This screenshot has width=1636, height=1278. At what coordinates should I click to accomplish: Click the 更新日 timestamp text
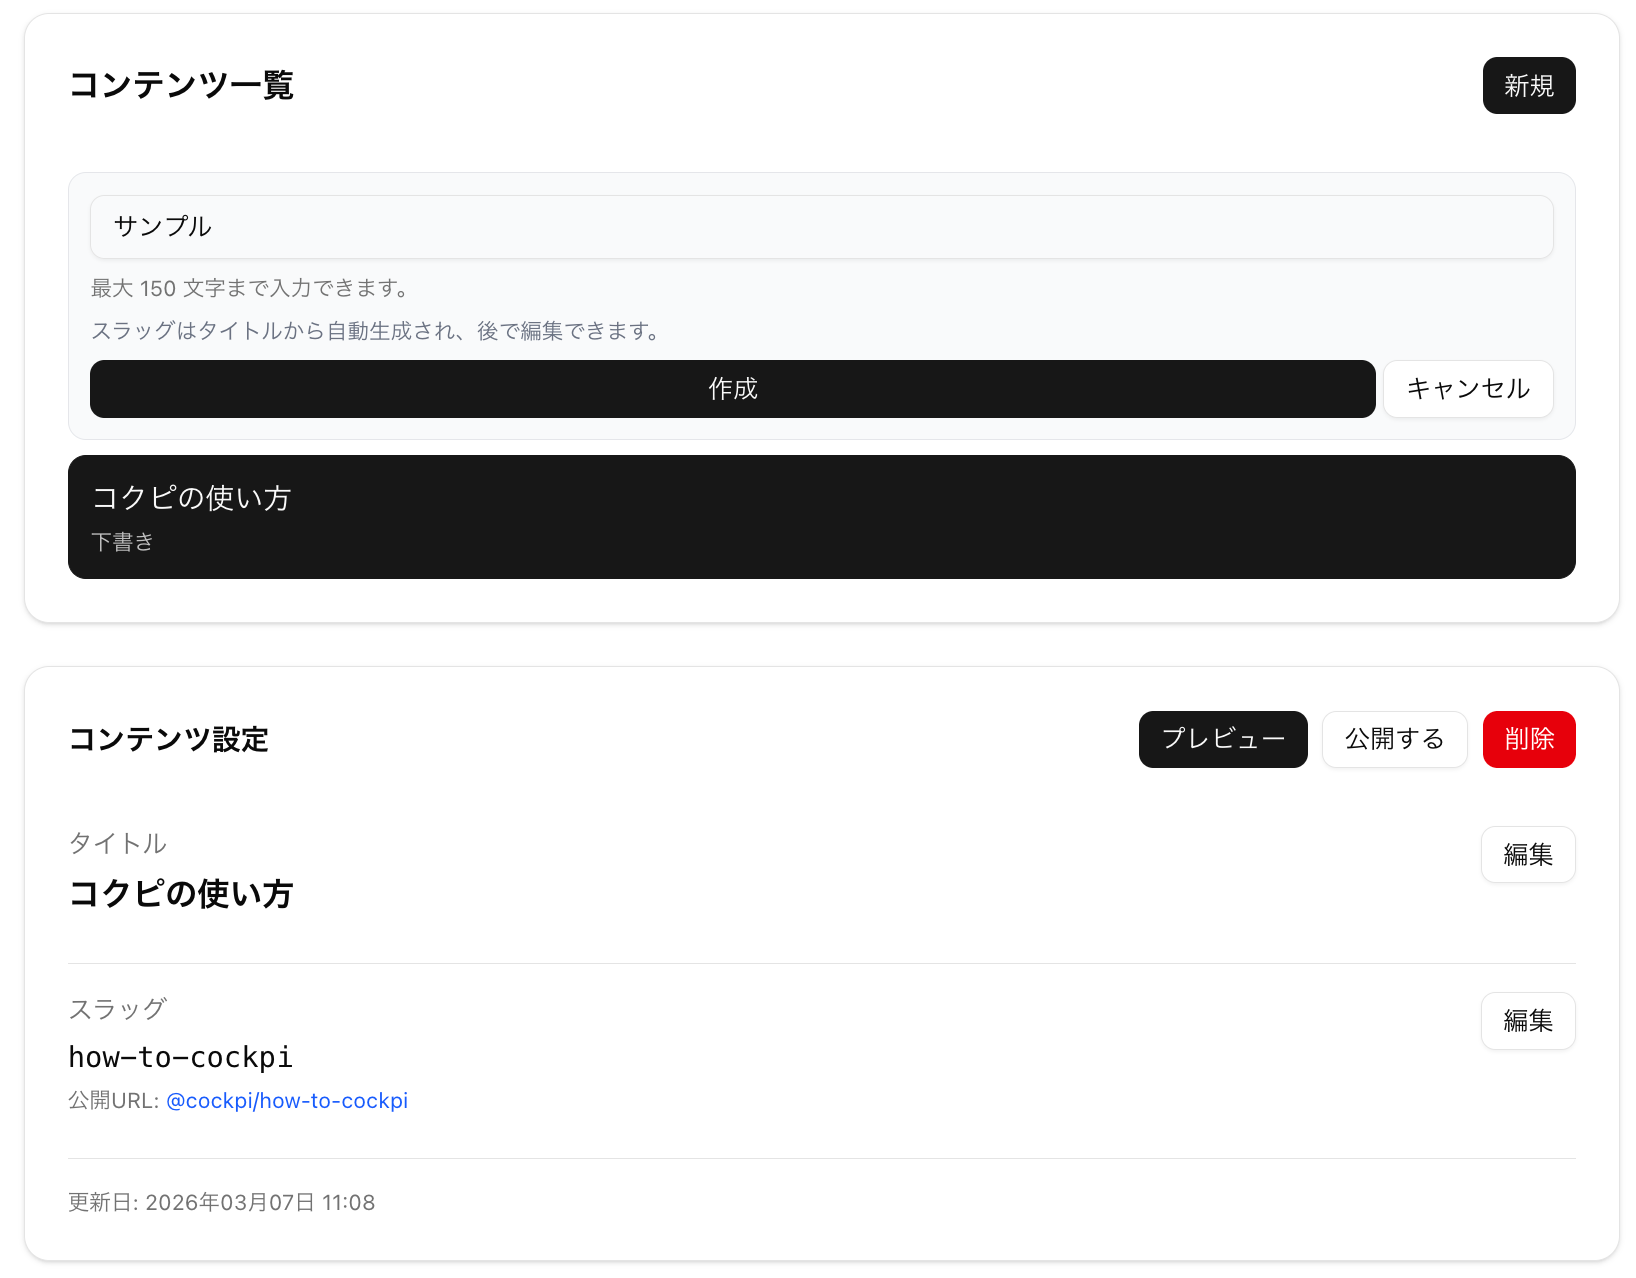click(x=221, y=1203)
